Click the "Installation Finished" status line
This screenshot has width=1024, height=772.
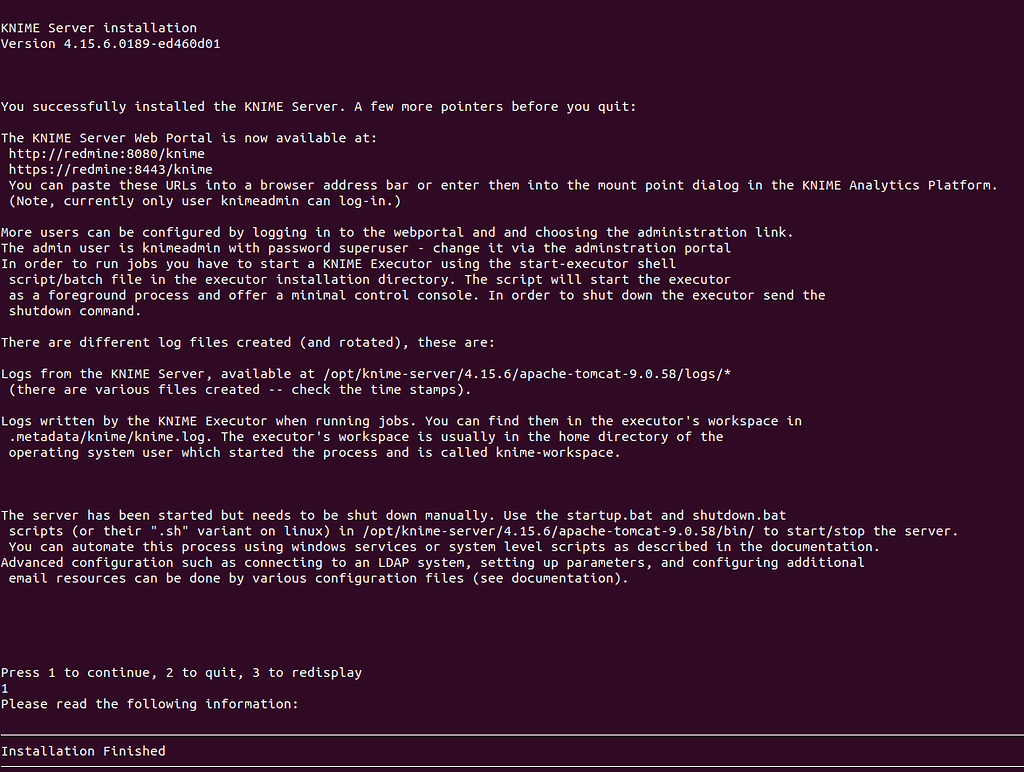tap(83, 751)
